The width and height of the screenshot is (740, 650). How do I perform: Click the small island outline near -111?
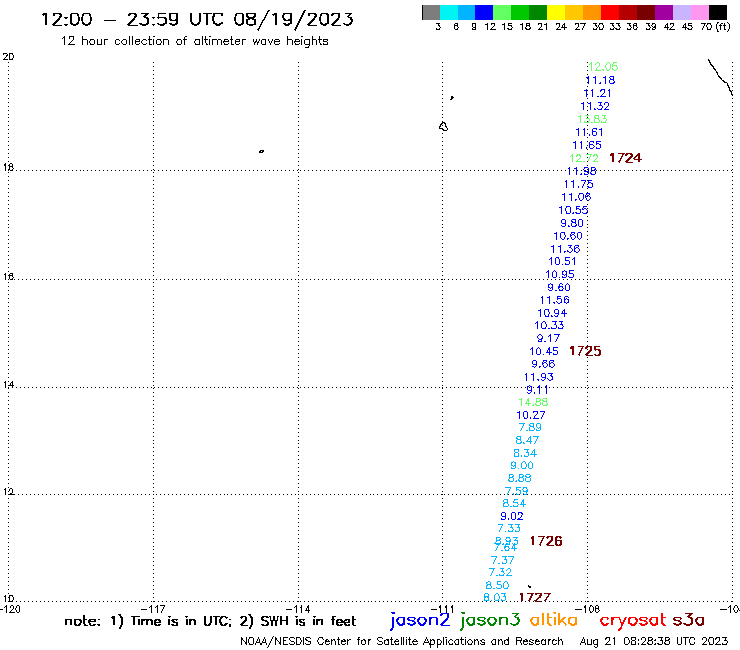pos(443,127)
